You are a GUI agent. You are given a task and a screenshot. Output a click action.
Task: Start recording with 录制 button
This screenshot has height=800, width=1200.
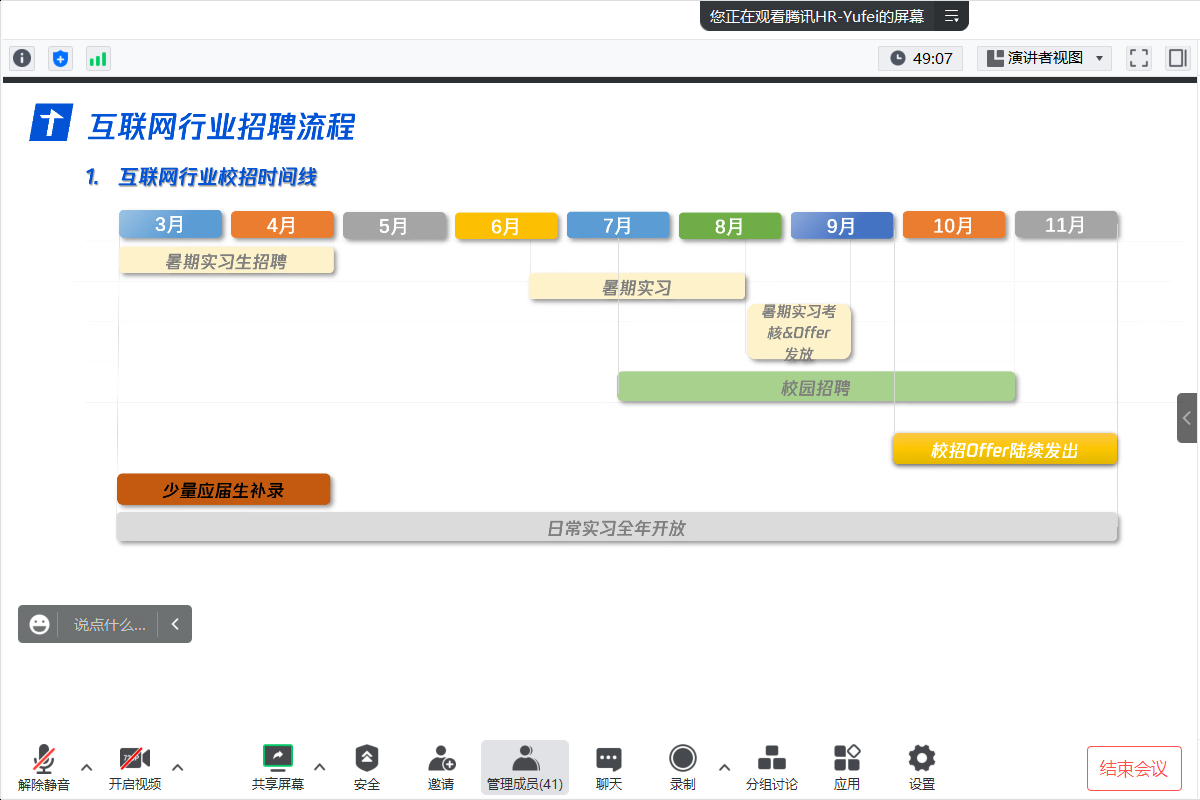pyautogui.click(x=683, y=767)
